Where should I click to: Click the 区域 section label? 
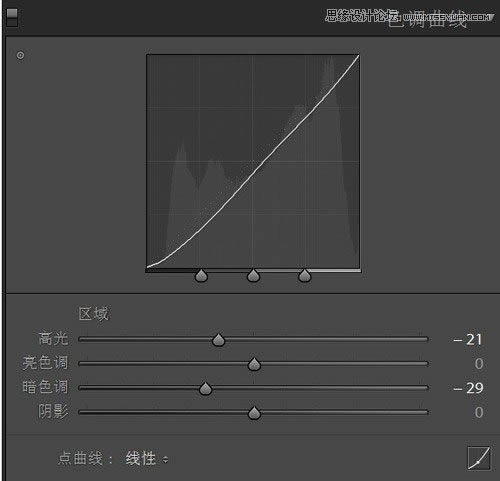(x=94, y=314)
